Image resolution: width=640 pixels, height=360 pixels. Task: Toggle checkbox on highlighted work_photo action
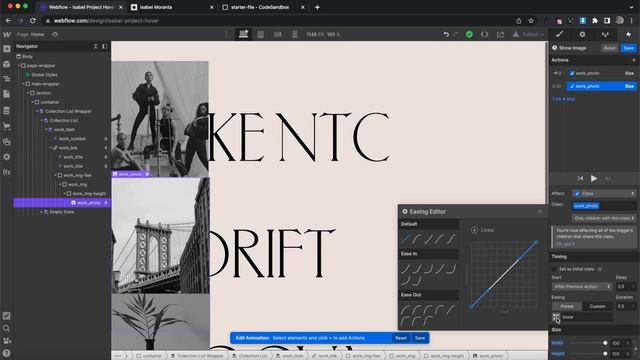tap(572, 87)
